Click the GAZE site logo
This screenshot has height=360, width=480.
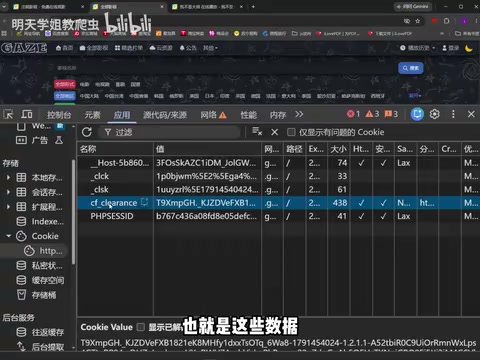[24, 48]
